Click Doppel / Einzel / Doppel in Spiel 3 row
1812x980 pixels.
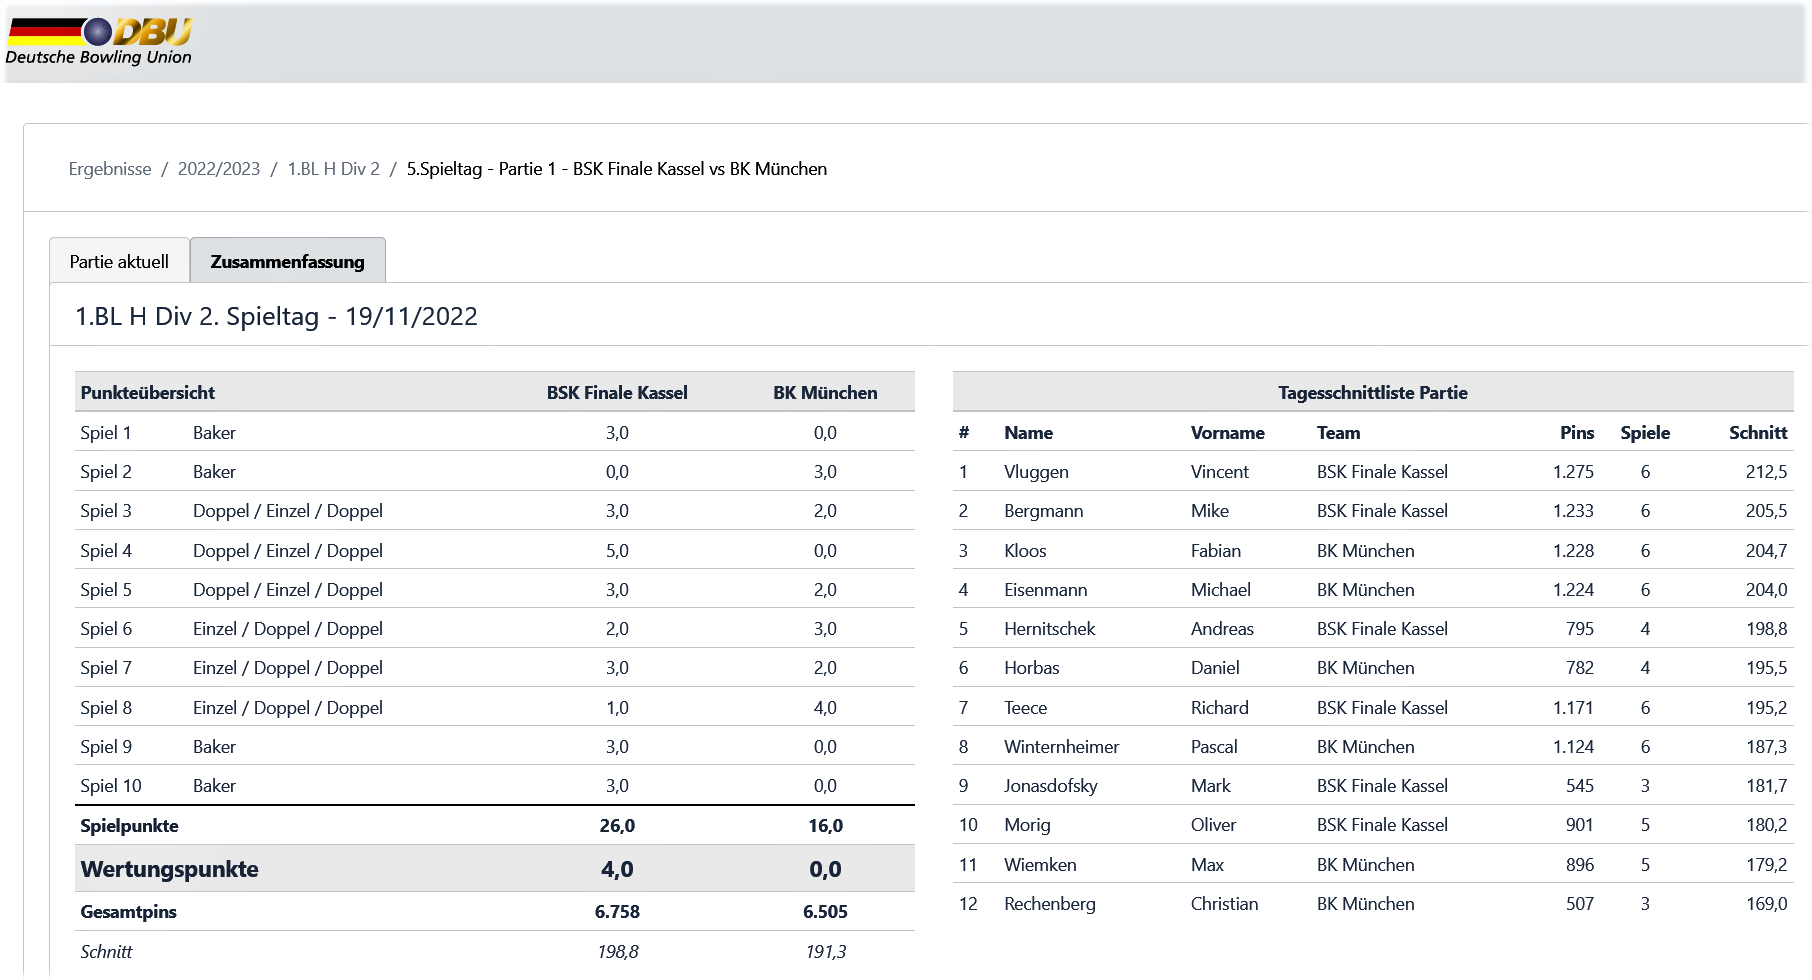(288, 511)
